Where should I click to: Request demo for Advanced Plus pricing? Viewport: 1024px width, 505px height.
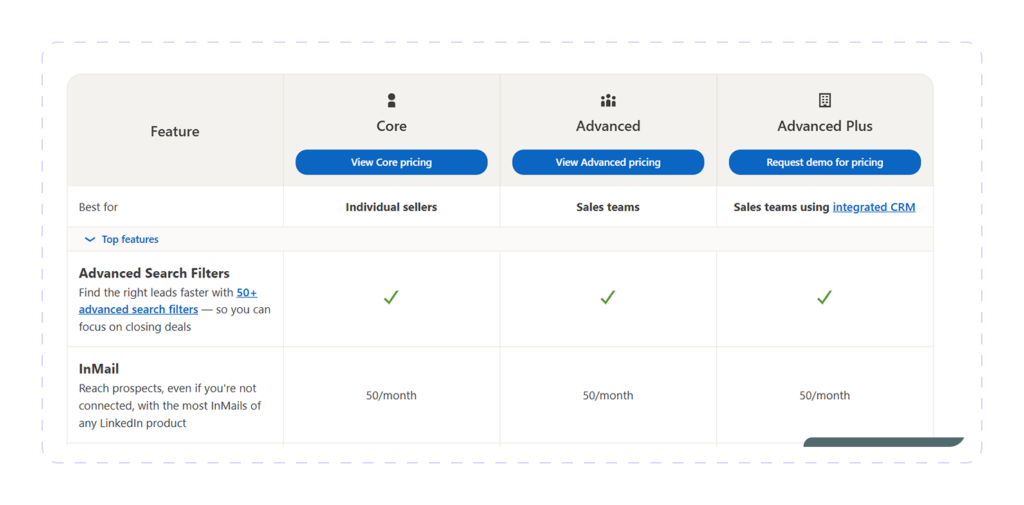click(x=825, y=162)
